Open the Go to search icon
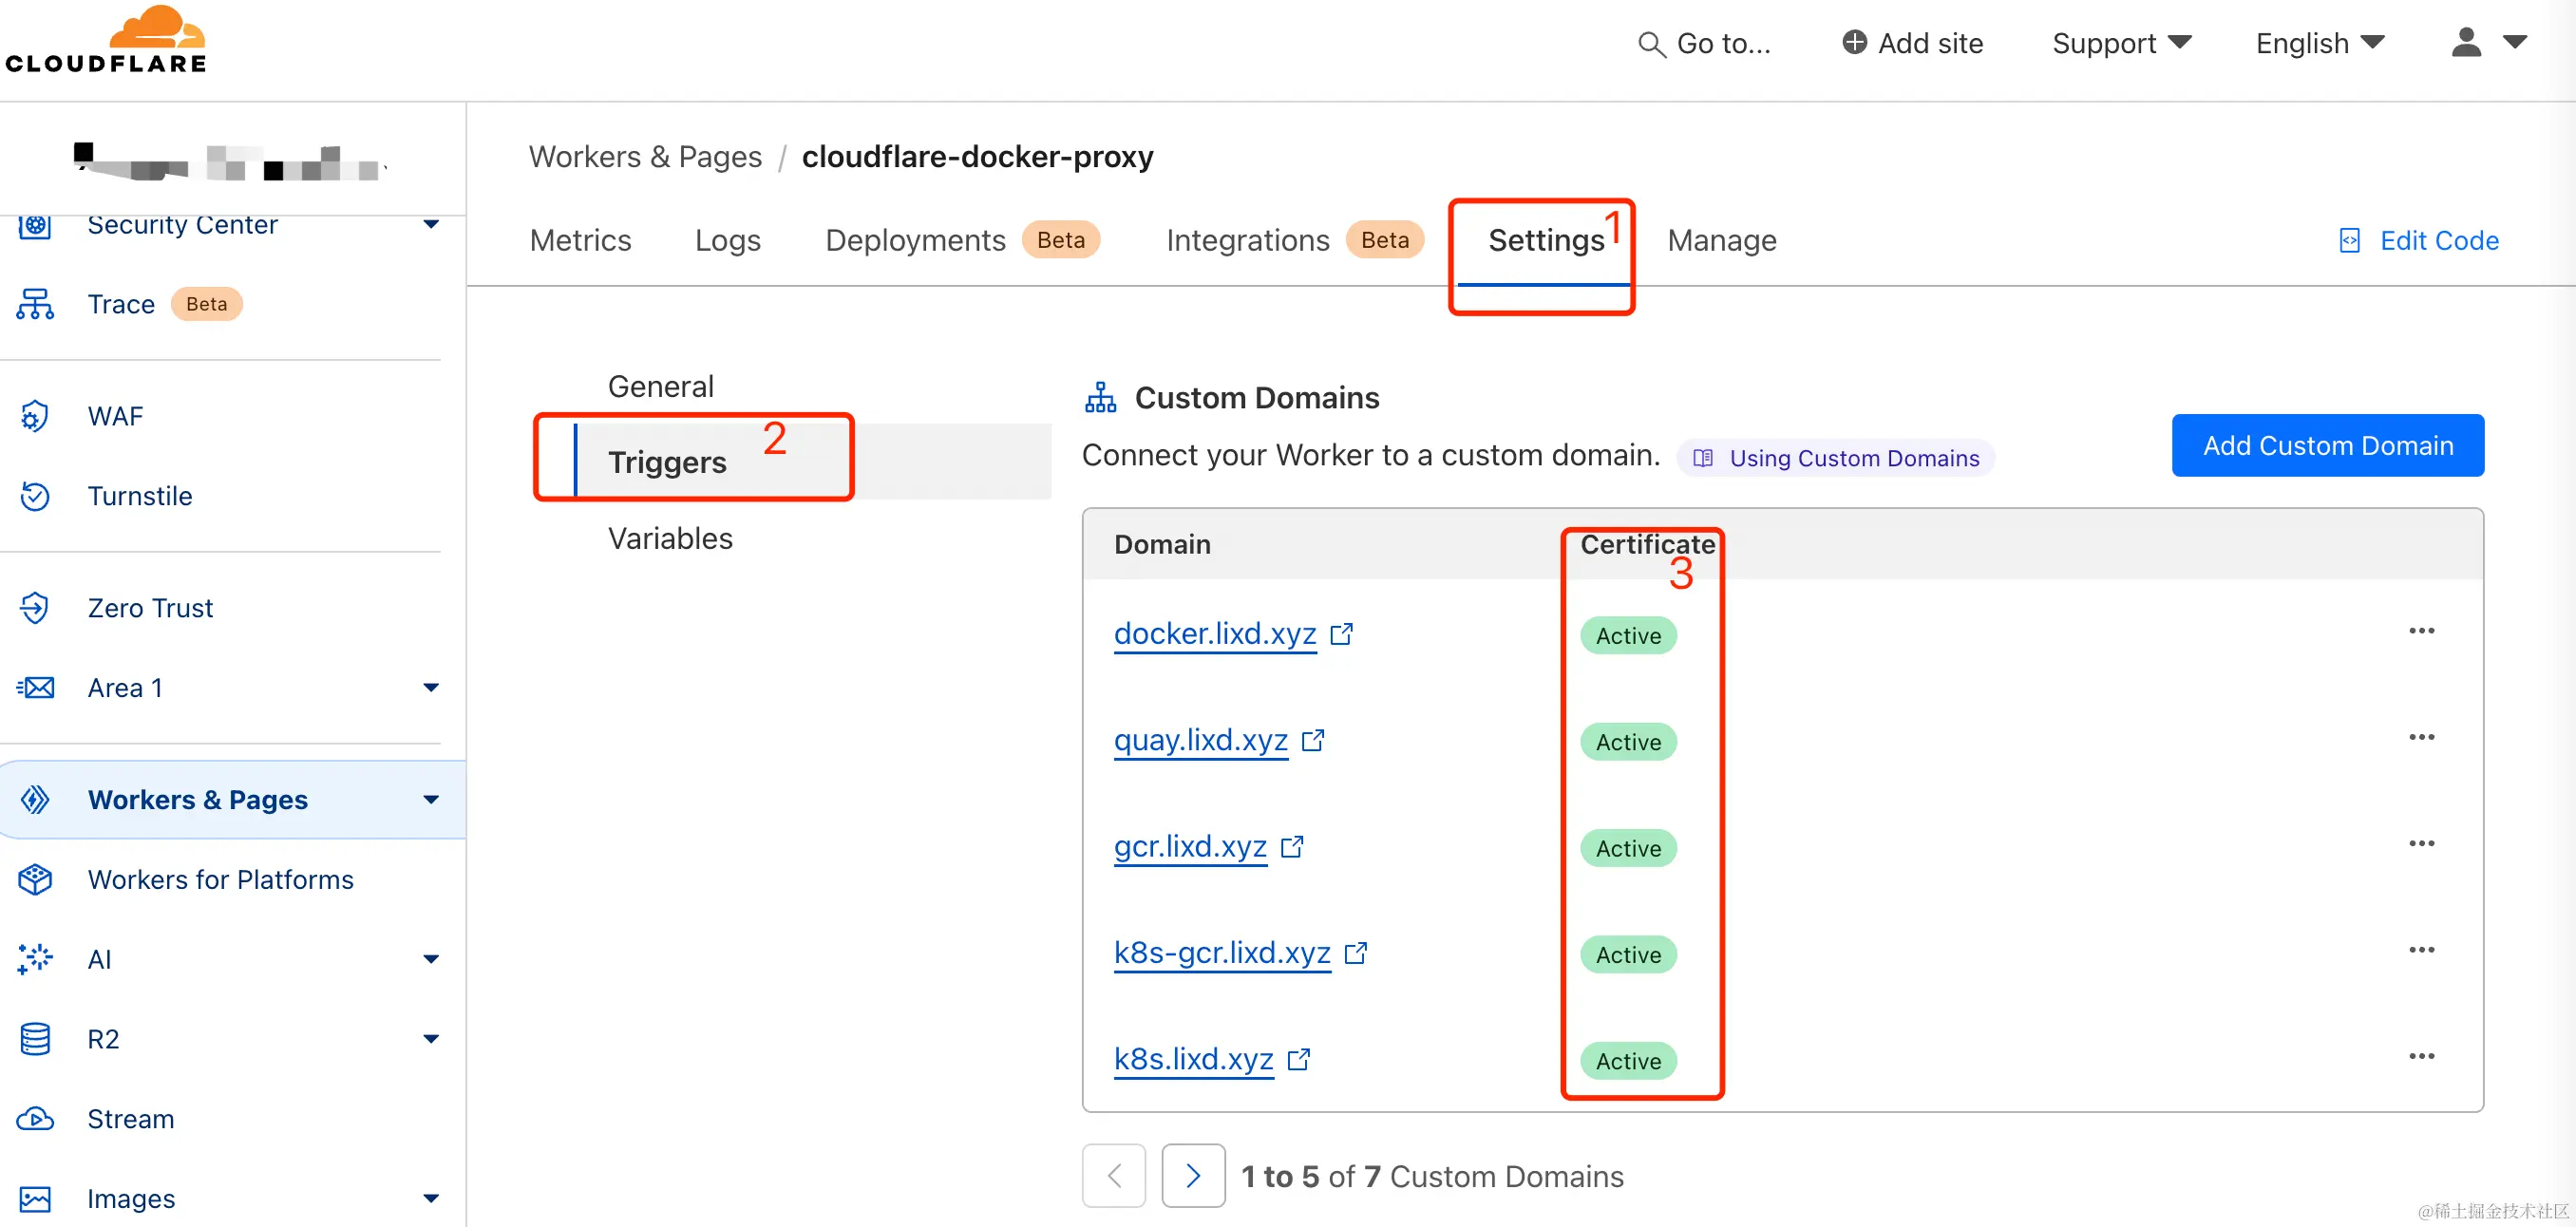2576x1227 pixels. point(1651,44)
